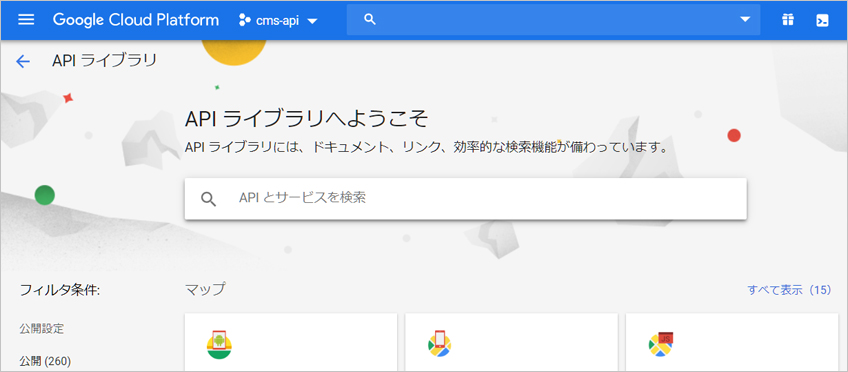Open the Android Maps SDK card icon

[219, 344]
